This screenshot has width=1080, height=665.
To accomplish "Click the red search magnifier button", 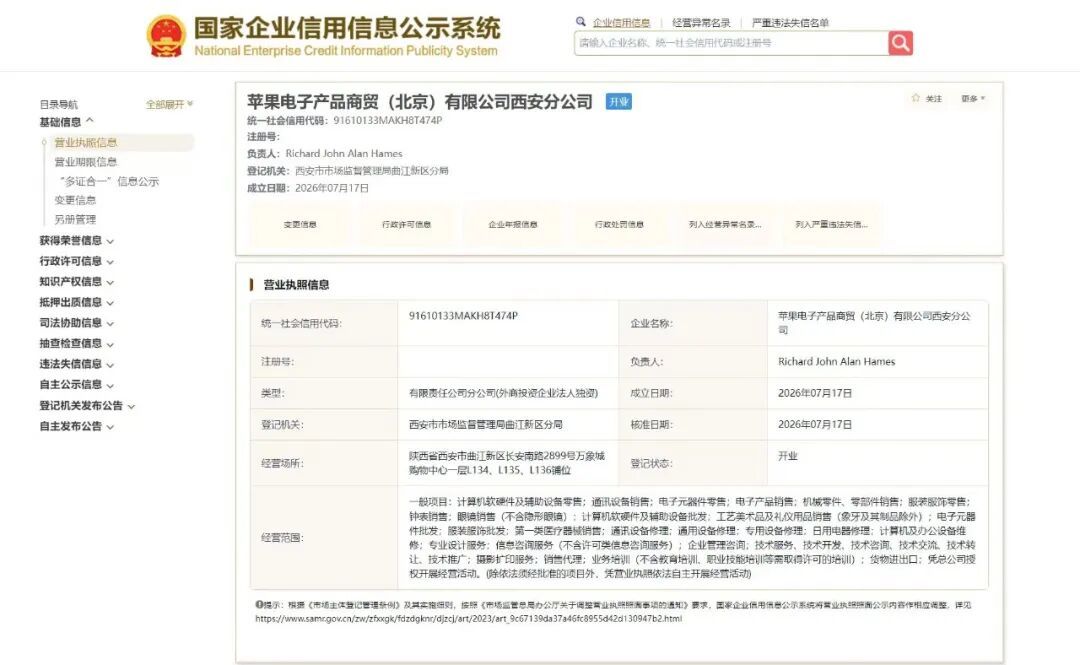I will [900, 43].
